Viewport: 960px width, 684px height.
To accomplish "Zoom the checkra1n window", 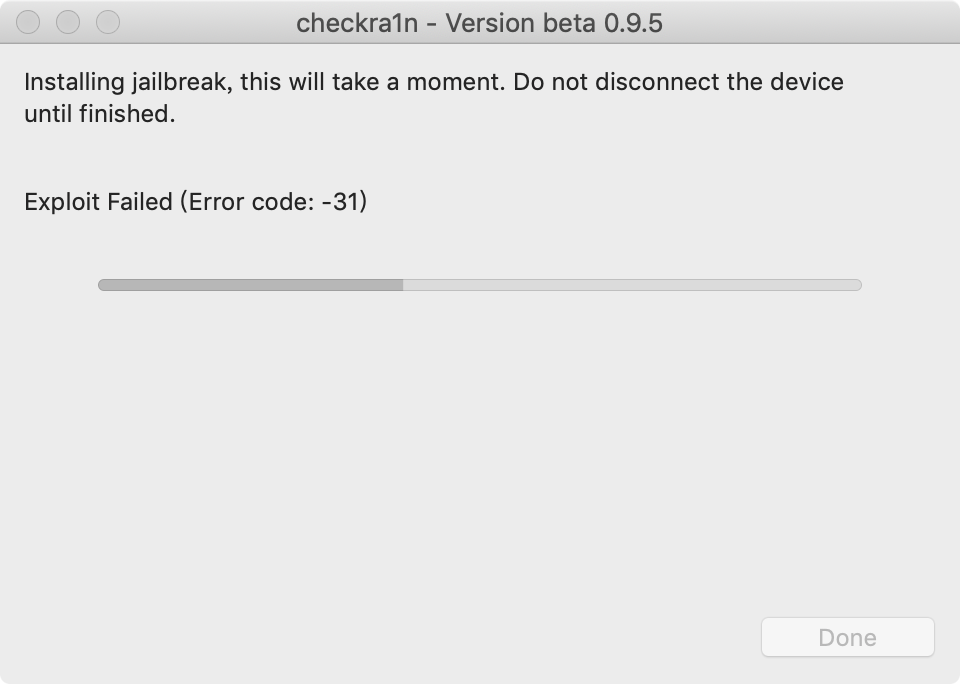I will [108, 22].
